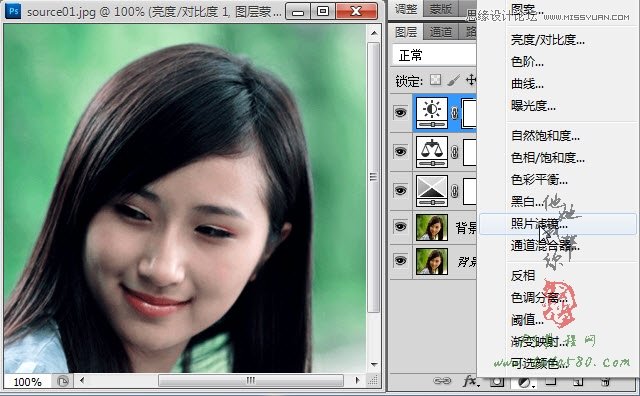The image size is (640, 396).
Task: Click the Brightness/Contrast adjustment layer thumbnail
Action: tap(432, 113)
